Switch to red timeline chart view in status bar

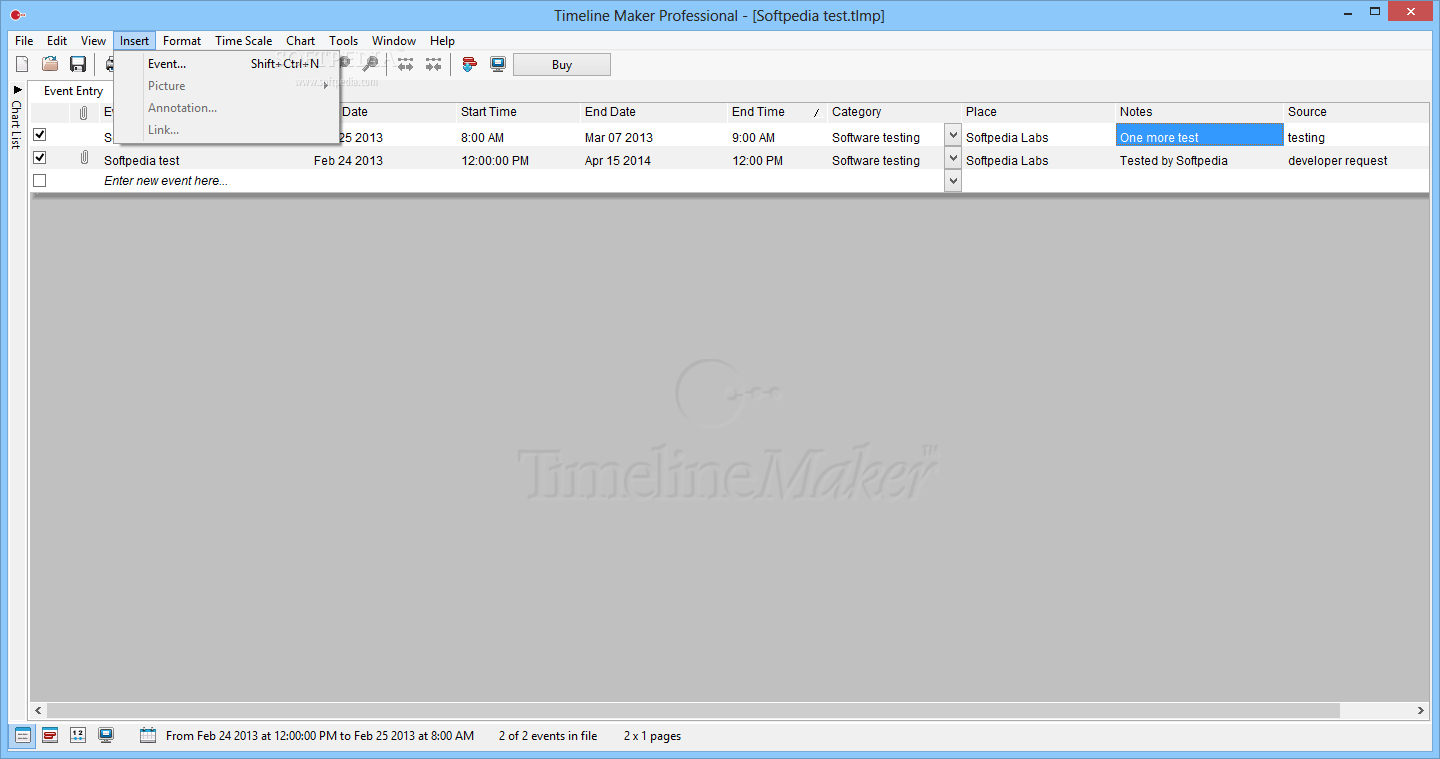50,736
